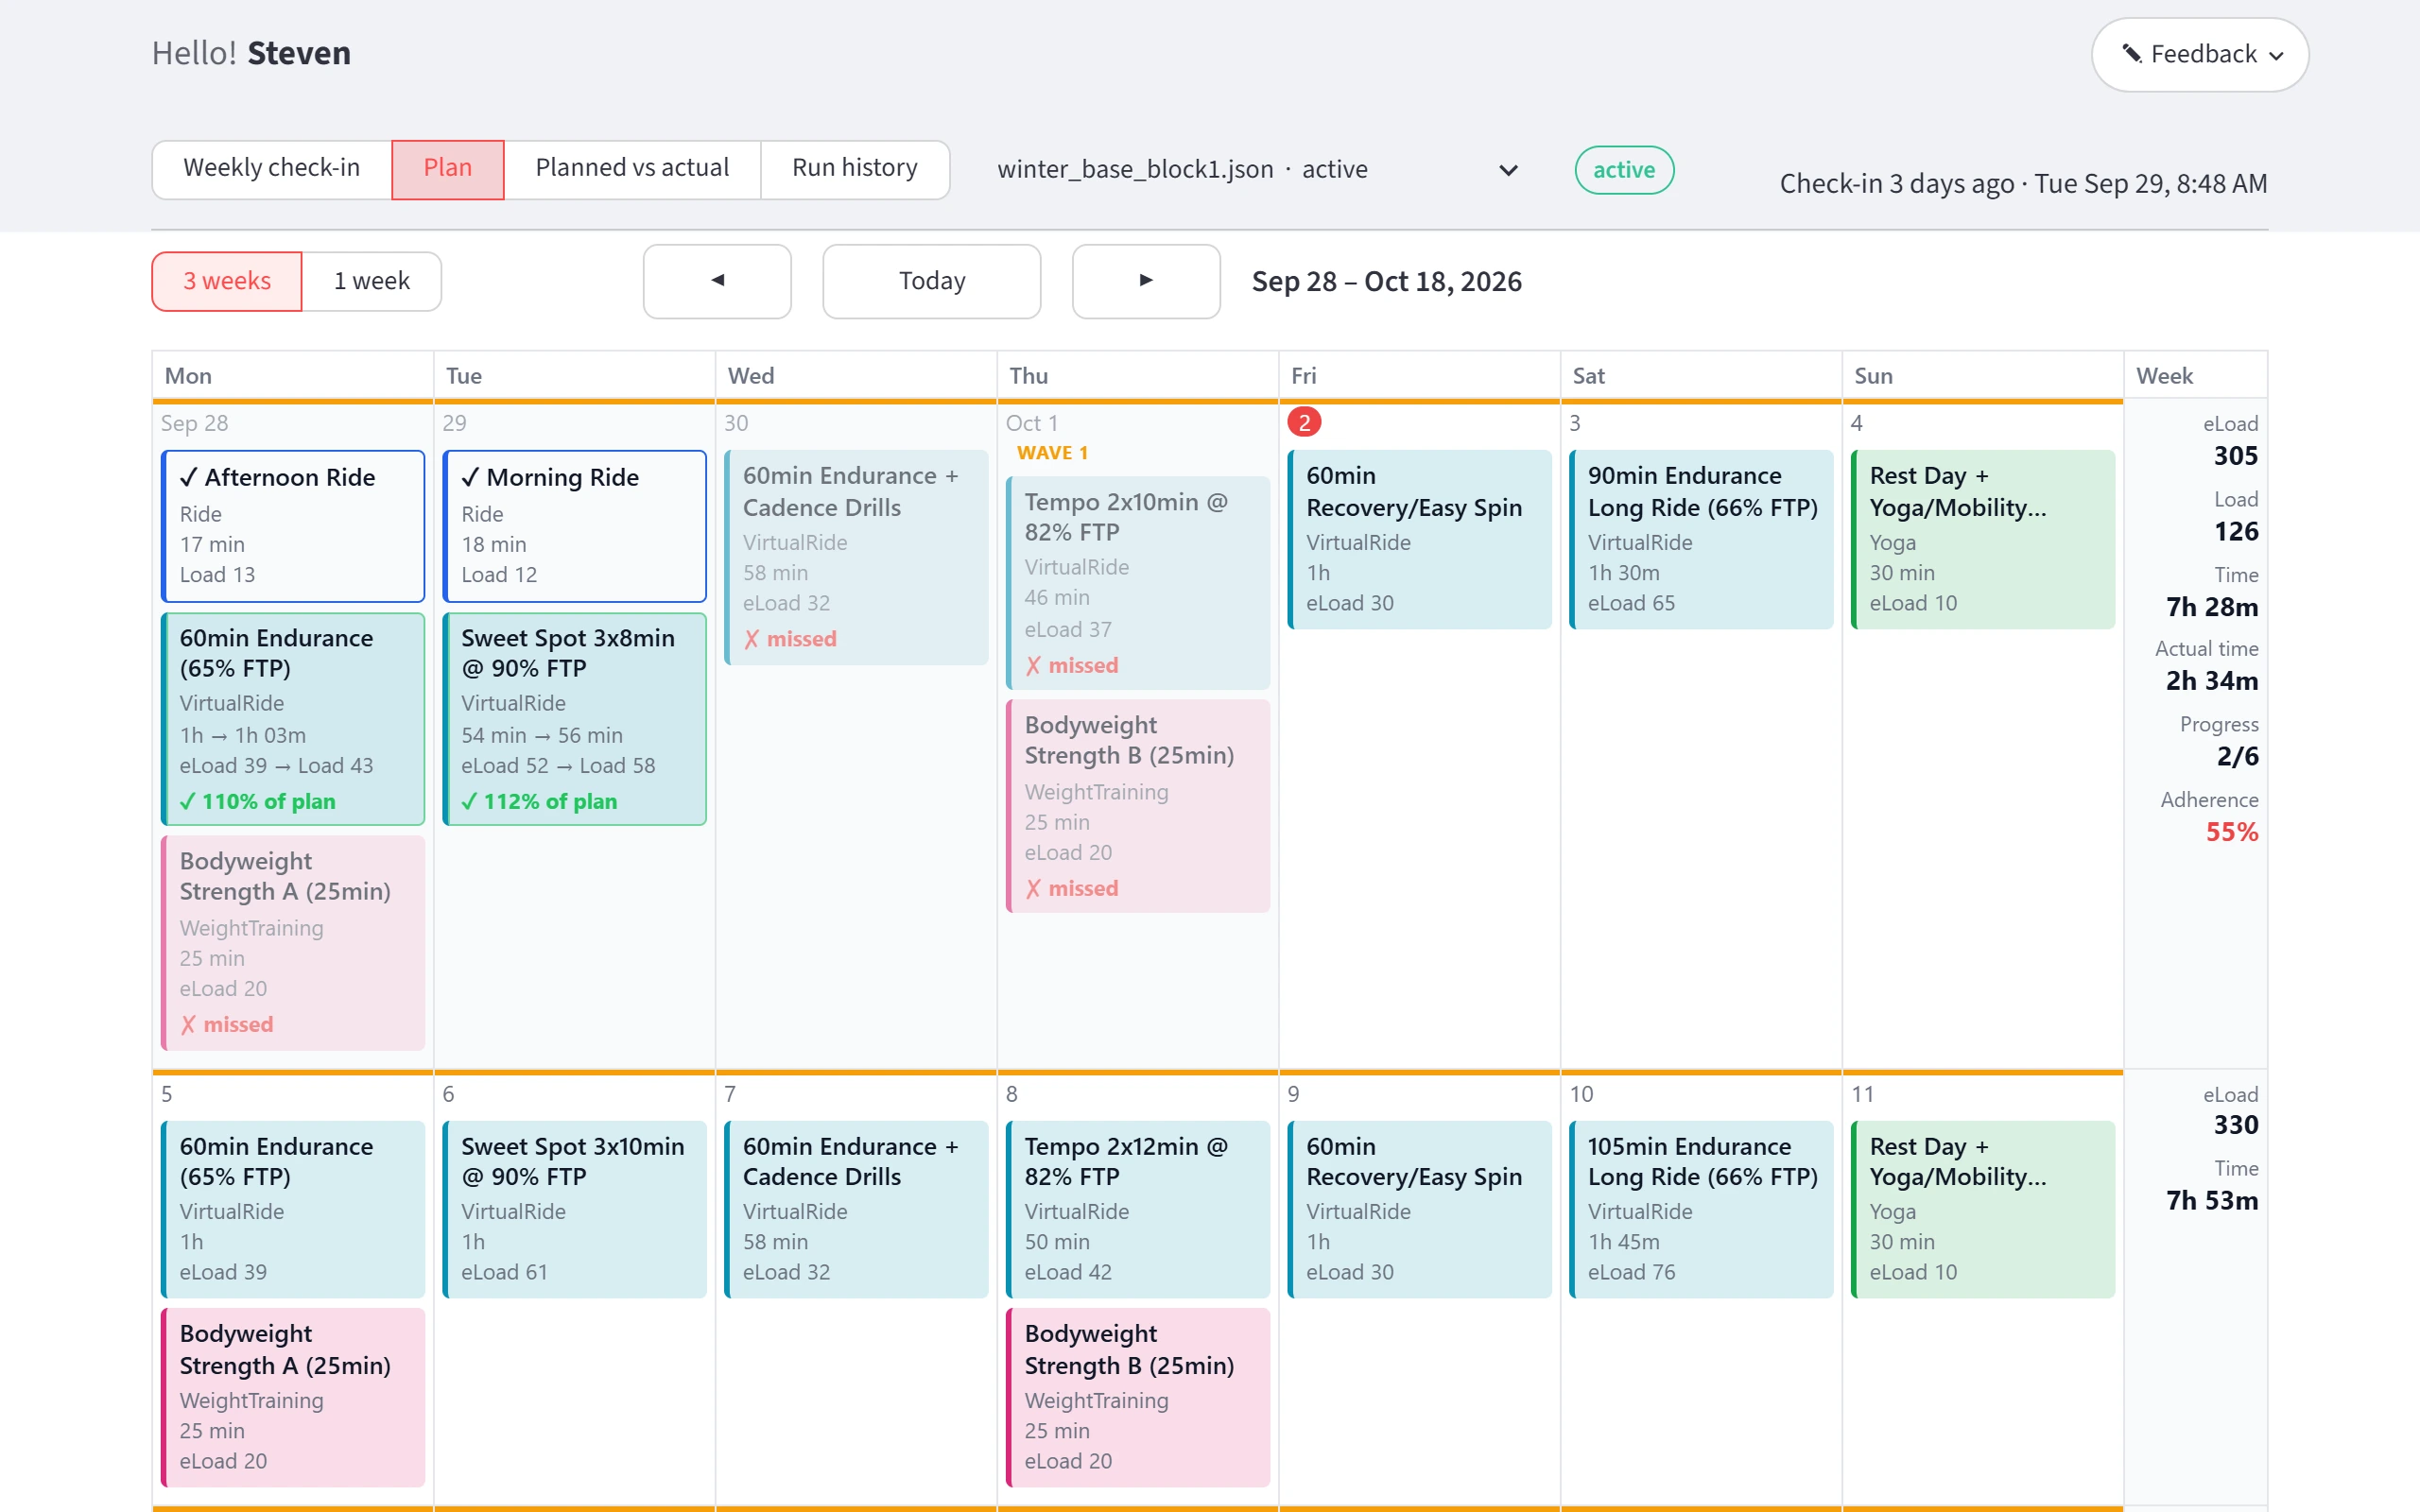Open Oct 8 Bodyweight Strength B card

(x=1138, y=1397)
